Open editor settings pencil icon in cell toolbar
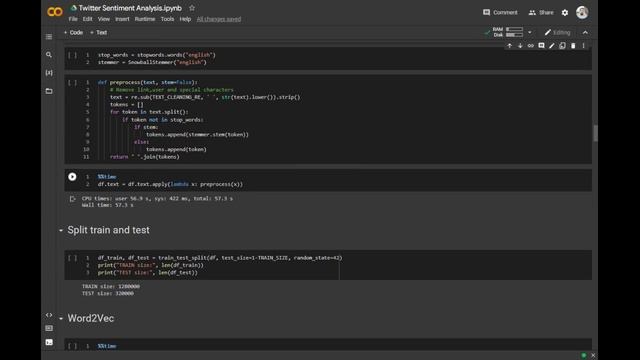Screen dimensions: 640x360 point(552,46)
